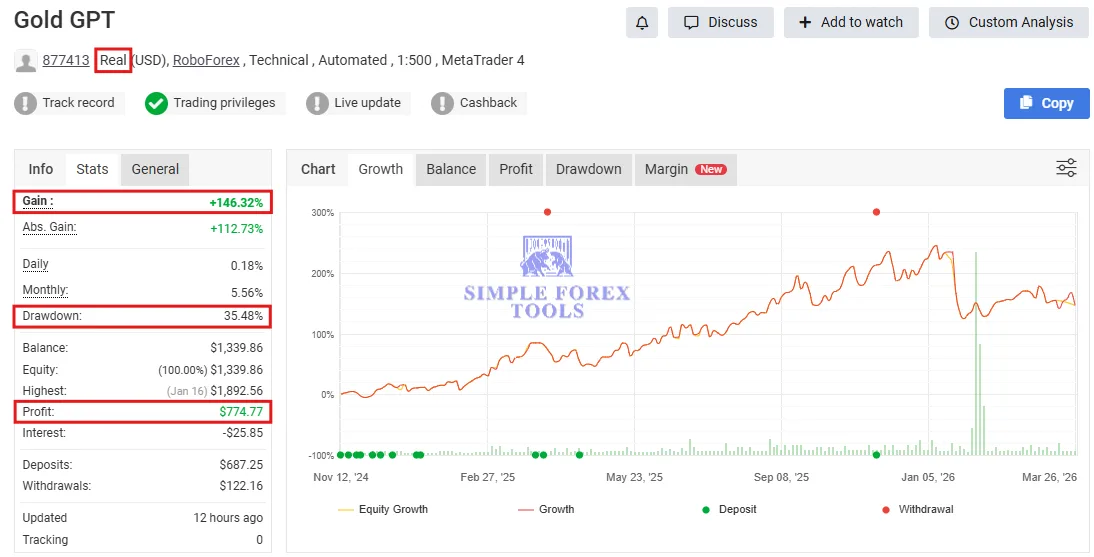1094x557 pixels.
Task: Switch to the Drawdown chart tab
Action: 588,169
